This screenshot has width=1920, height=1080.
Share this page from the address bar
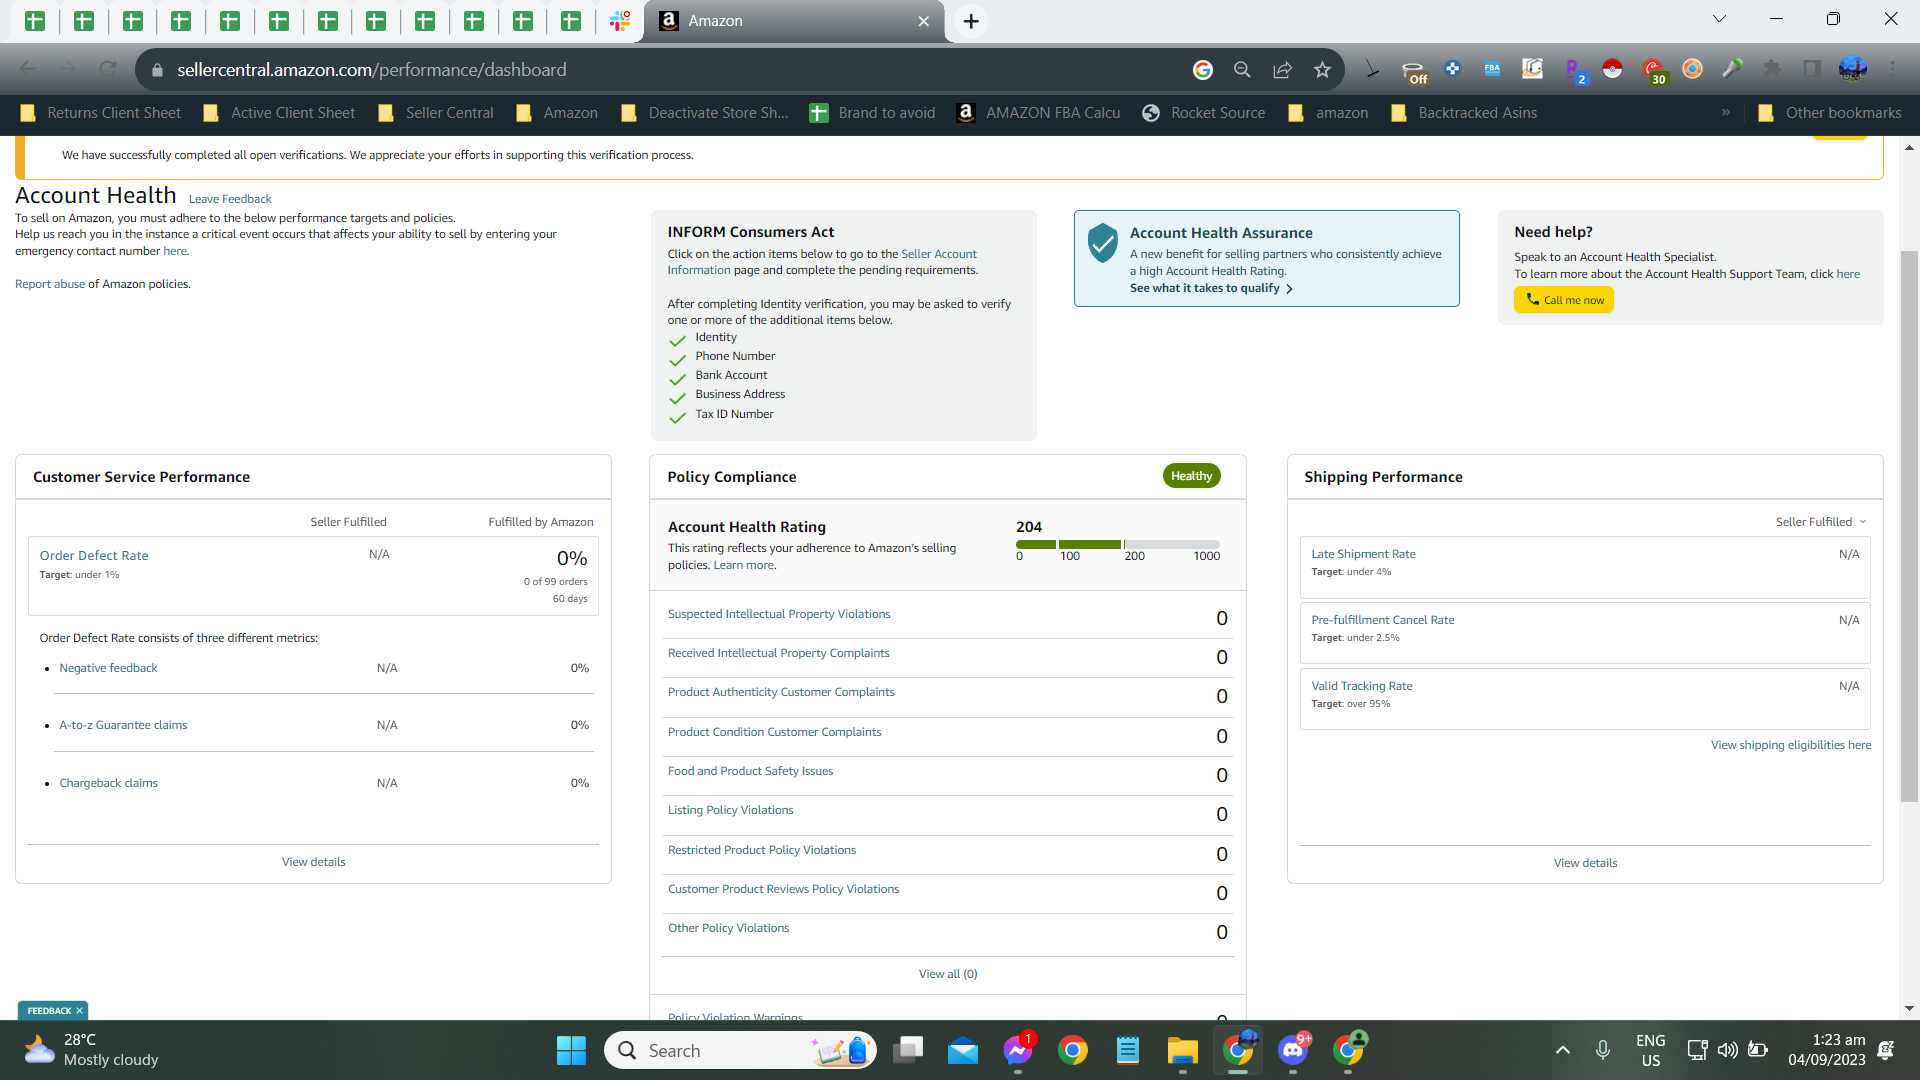point(1282,70)
